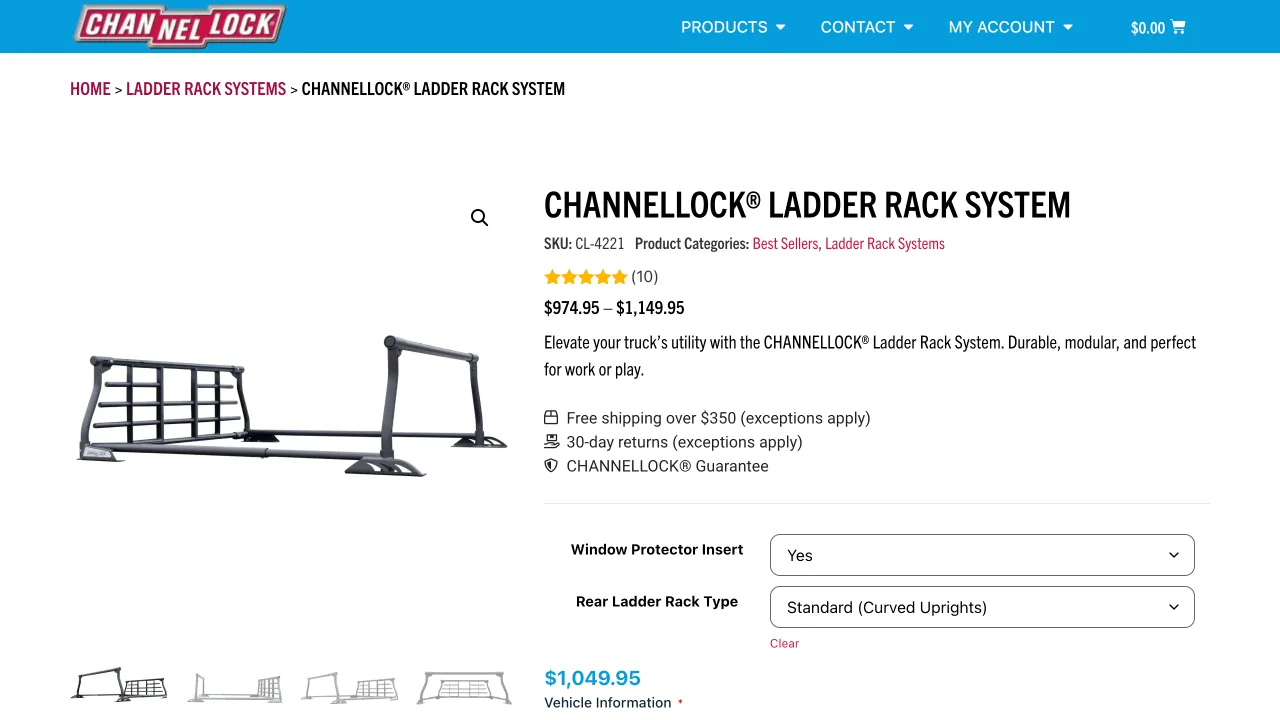Image resolution: width=1280 pixels, height=720 pixels.
Task: Select the last product thumbnail image
Action: point(464,686)
